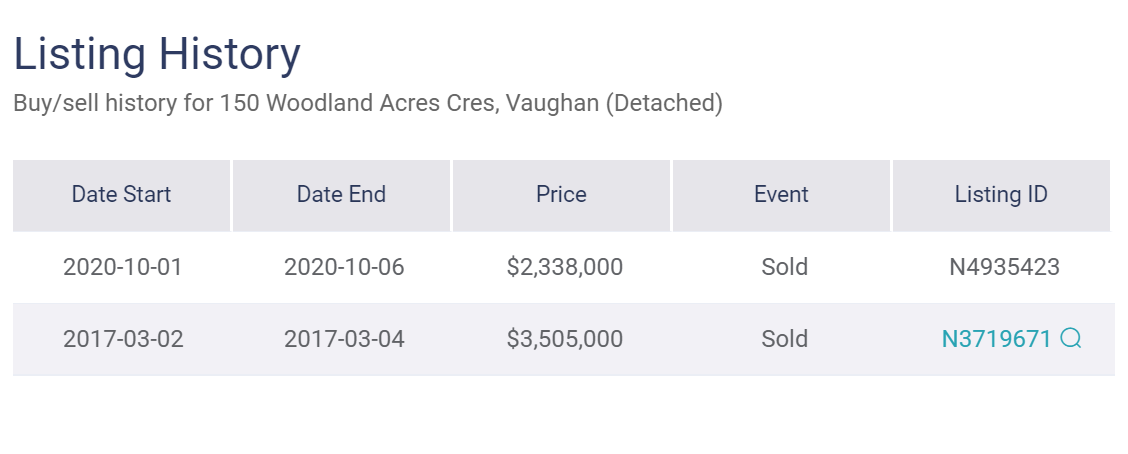Click the 2020-10-01 start date cell

[123, 267]
